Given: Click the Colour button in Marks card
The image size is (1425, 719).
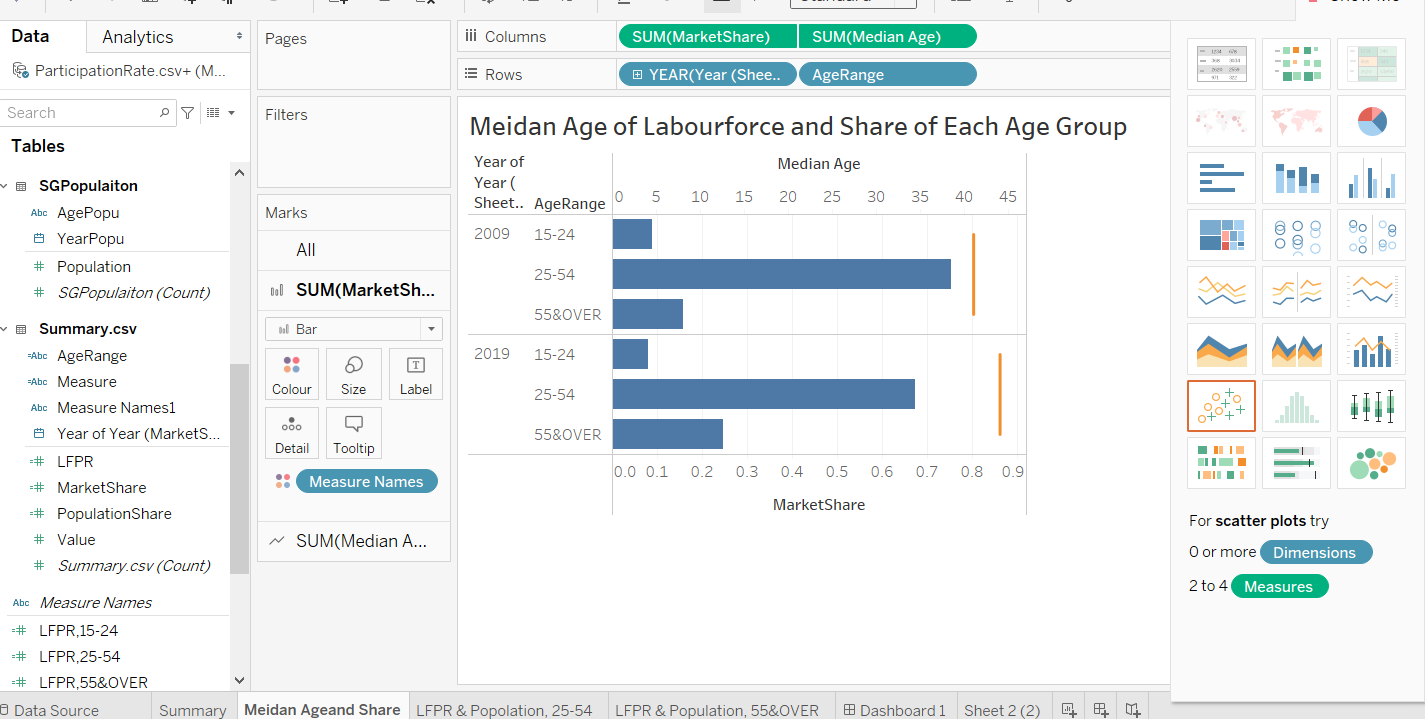Looking at the screenshot, I should (292, 375).
